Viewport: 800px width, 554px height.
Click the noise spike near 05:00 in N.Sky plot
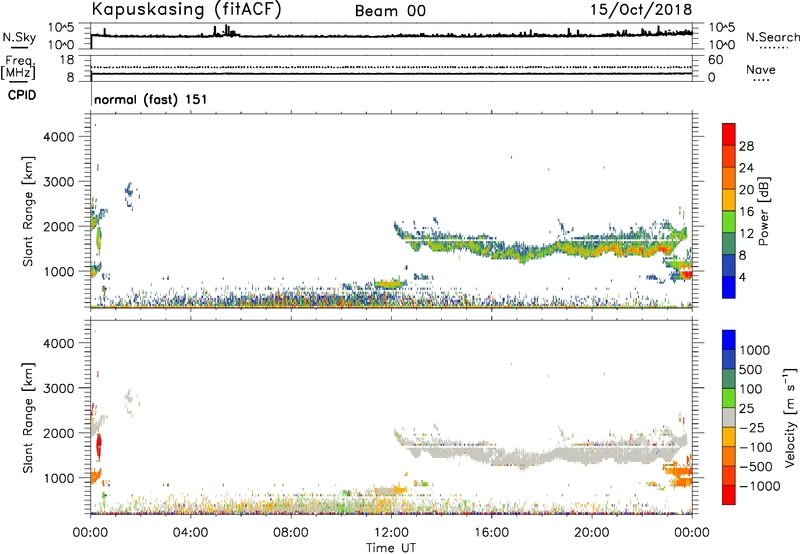pyautogui.click(x=215, y=31)
